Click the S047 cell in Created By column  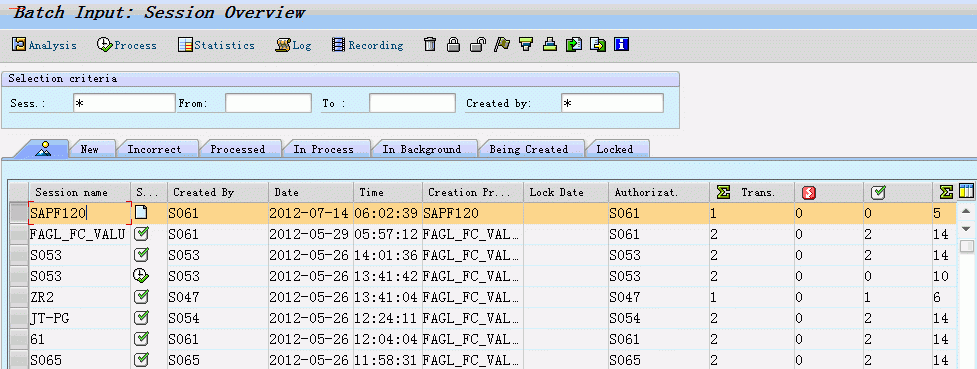tap(218, 297)
